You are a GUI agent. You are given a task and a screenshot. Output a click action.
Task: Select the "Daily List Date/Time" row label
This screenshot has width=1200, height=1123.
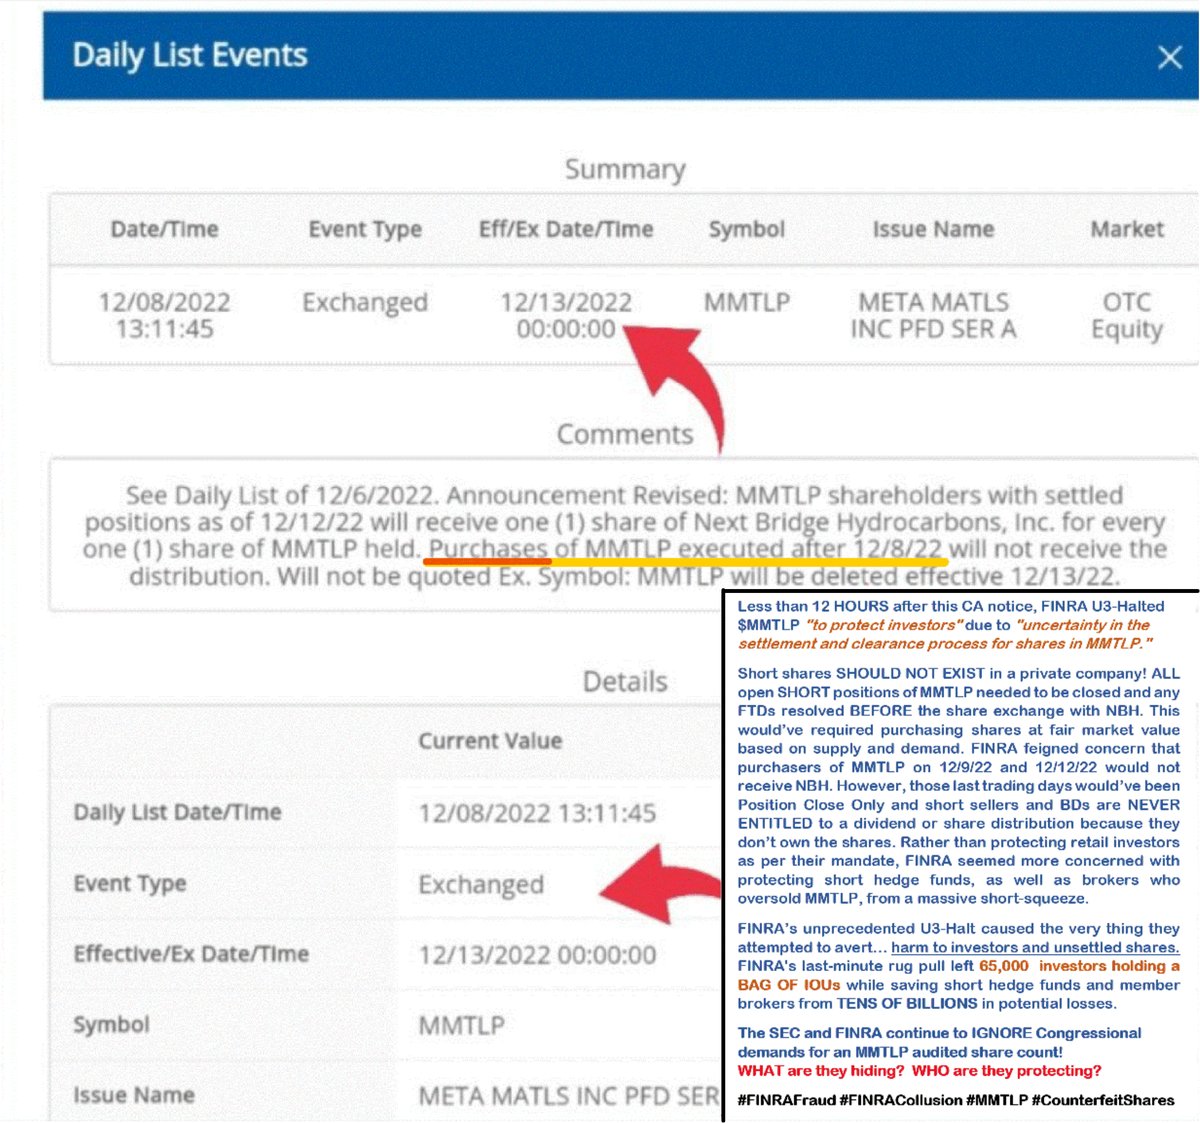click(x=177, y=812)
